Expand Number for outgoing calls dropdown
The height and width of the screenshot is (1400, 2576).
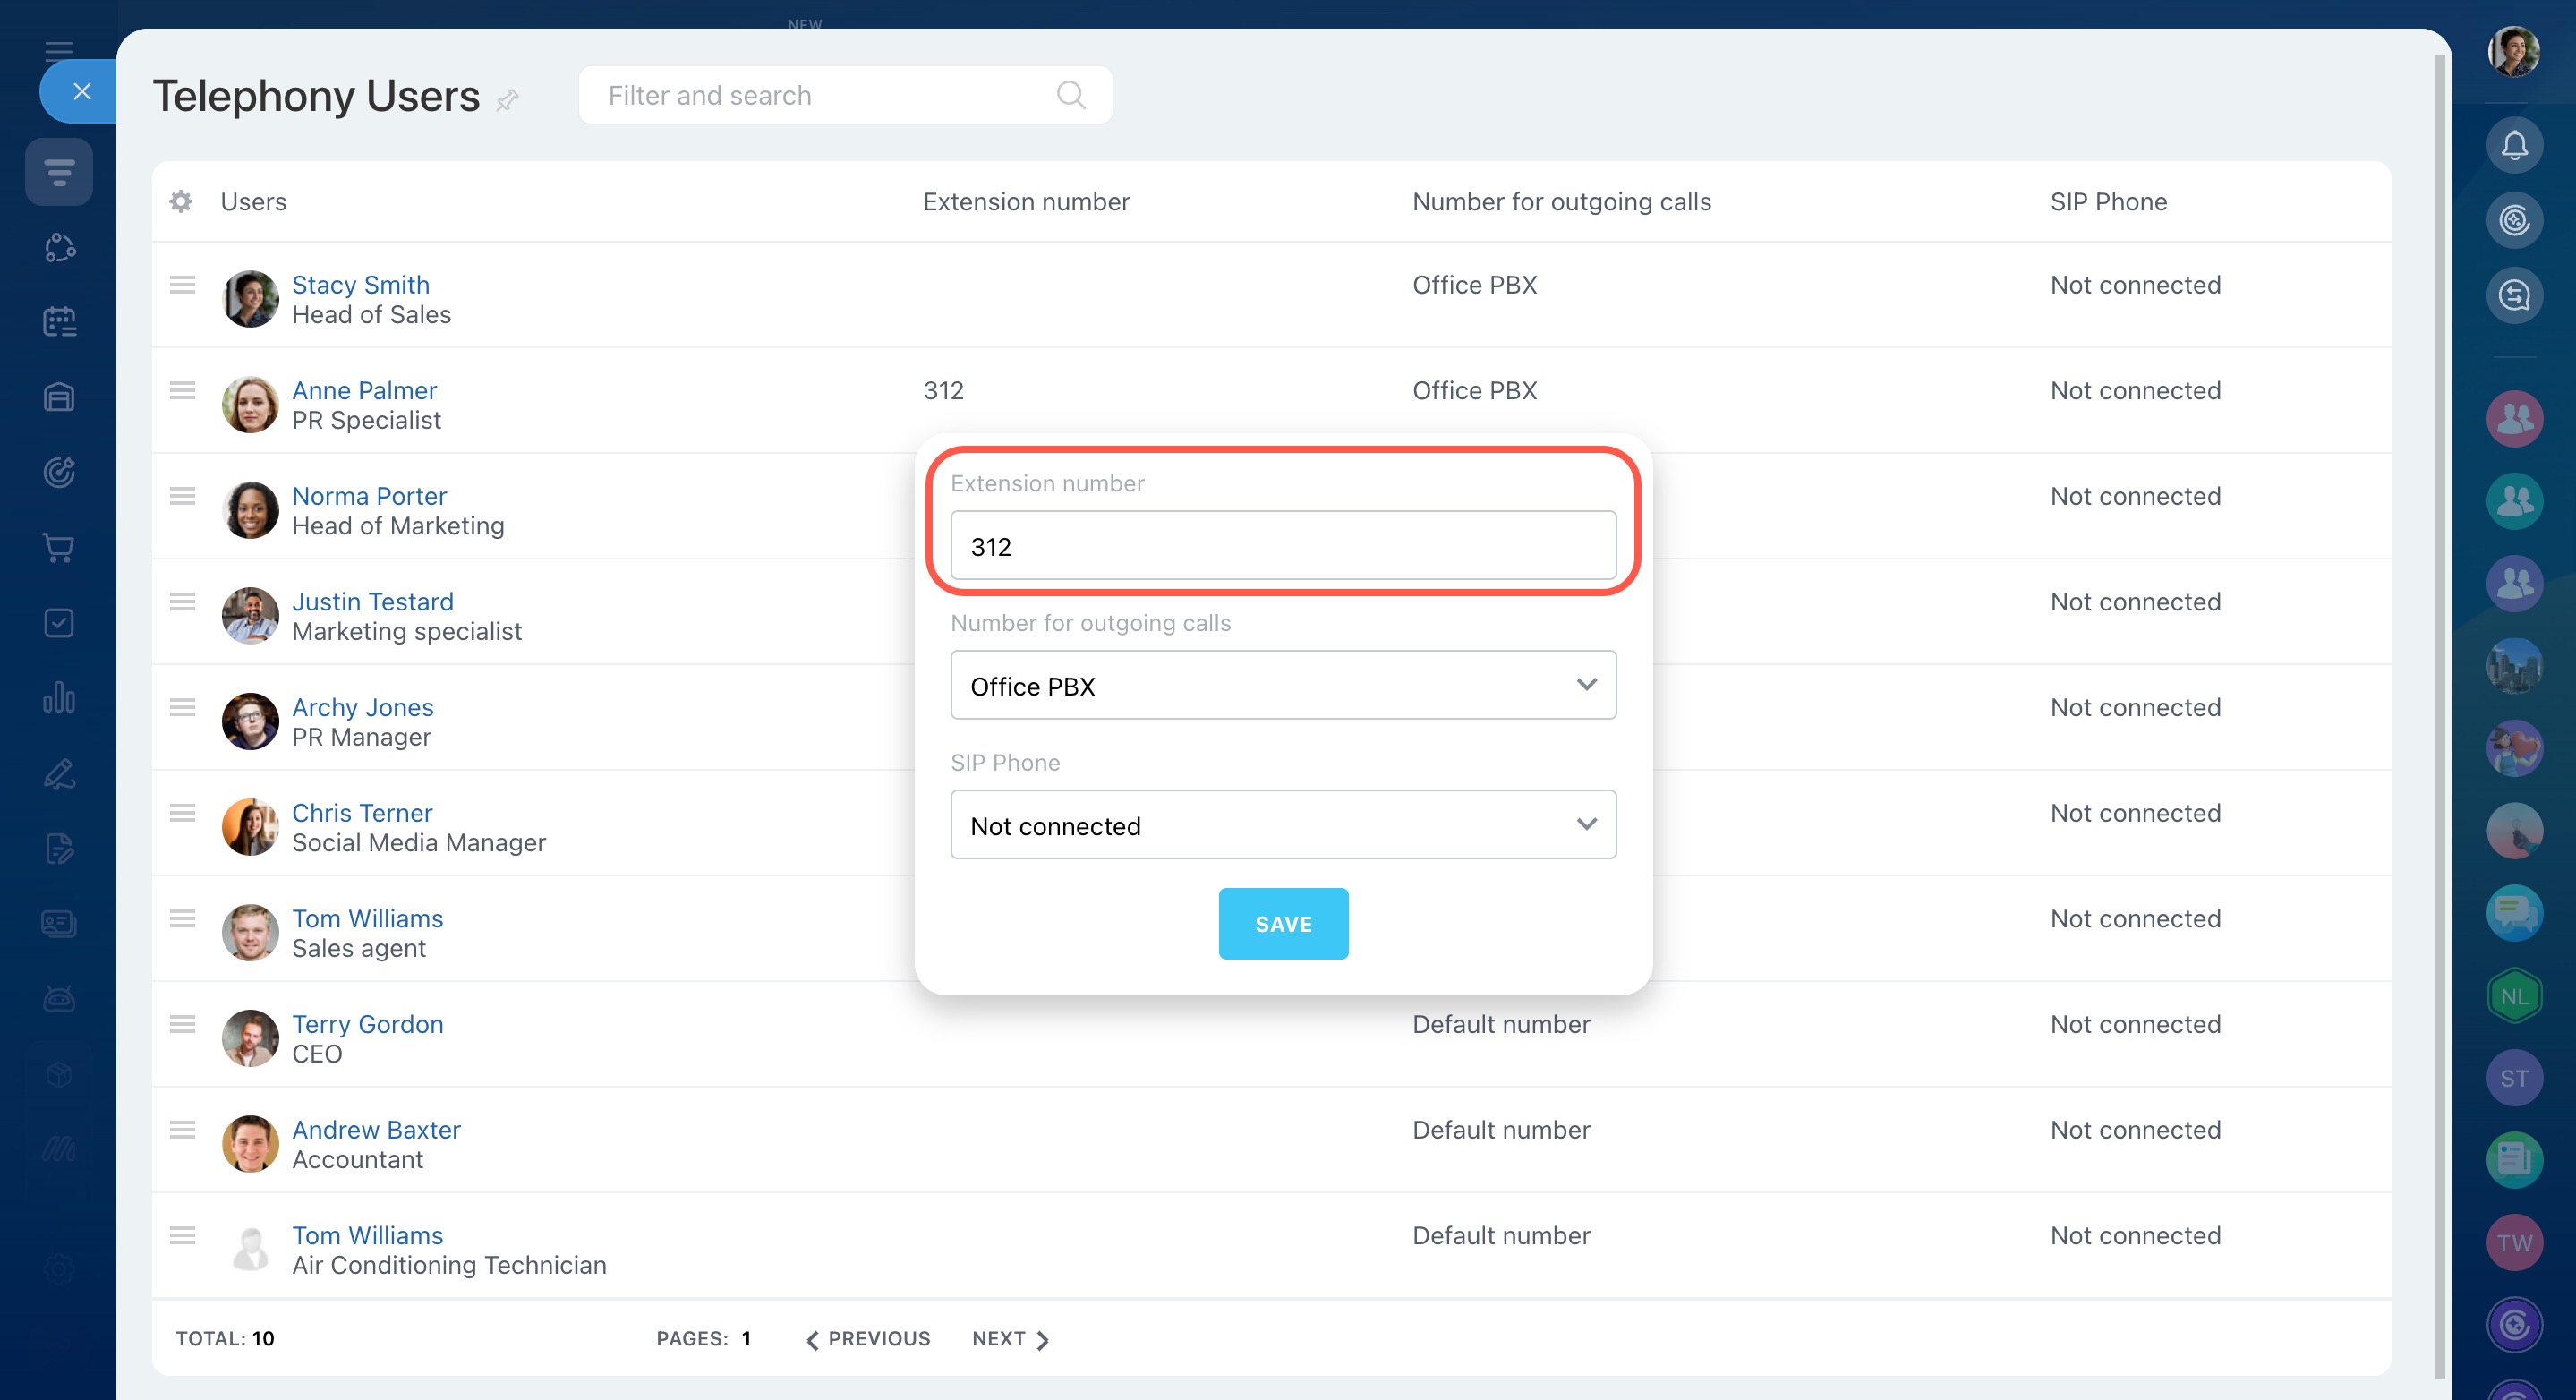coord(1282,685)
